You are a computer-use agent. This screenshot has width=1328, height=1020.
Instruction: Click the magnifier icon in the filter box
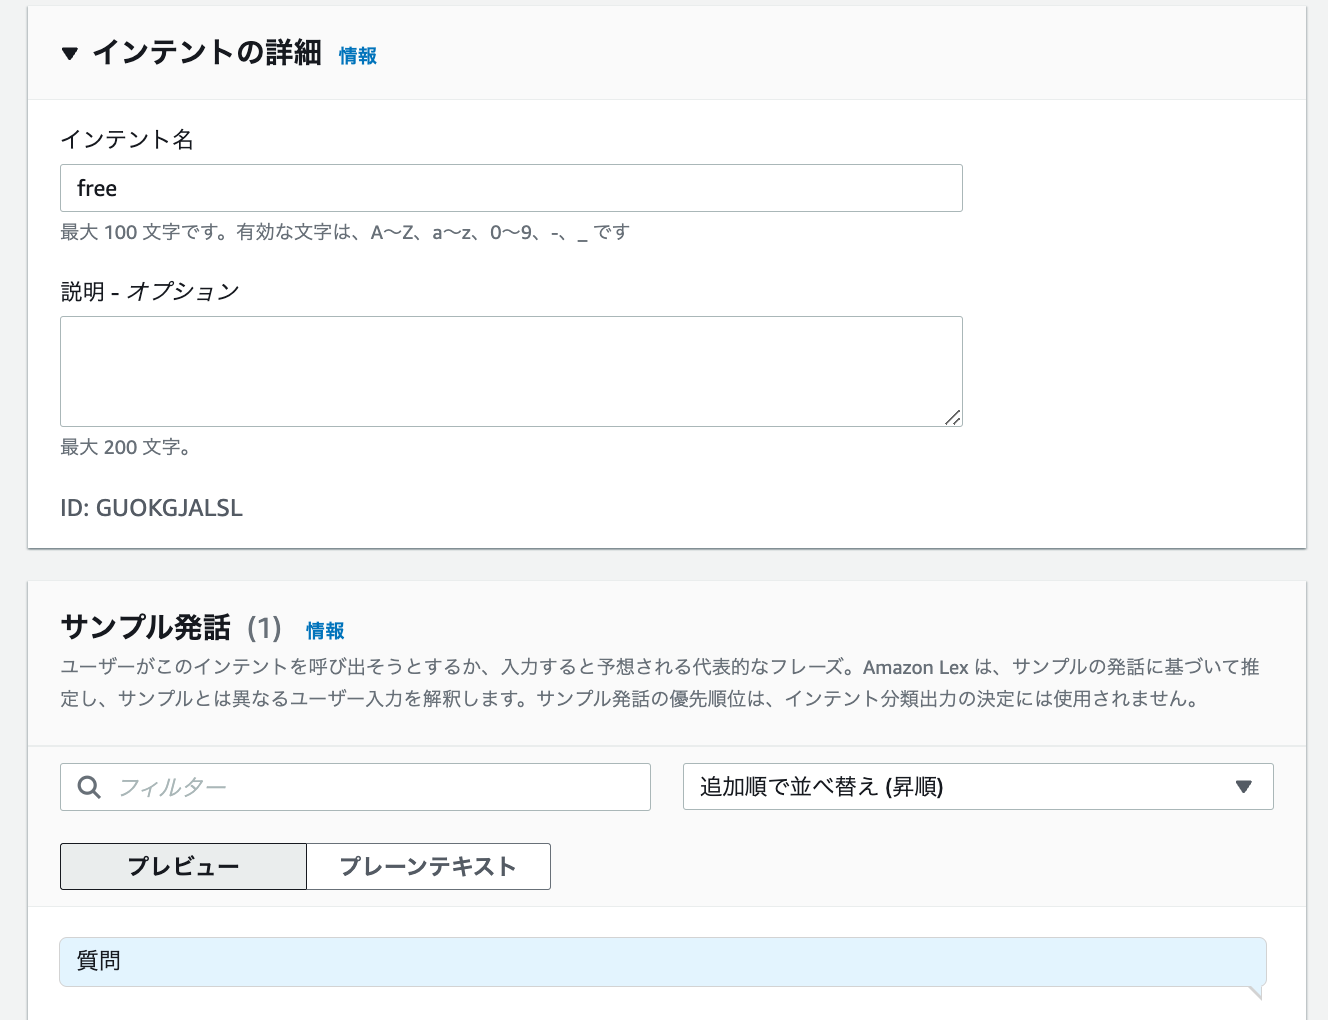pyautogui.click(x=88, y=787)
